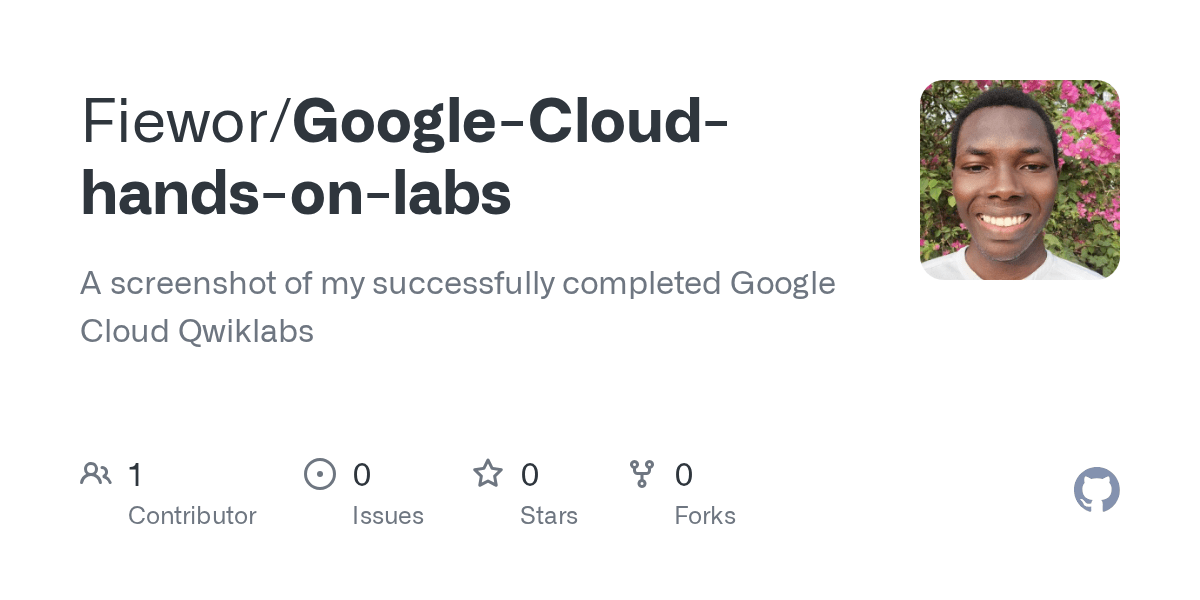This screenshot has width=1200, height=600.
Task: Click the GitHub Octocat logo icon
Action: click(1097, 490)
